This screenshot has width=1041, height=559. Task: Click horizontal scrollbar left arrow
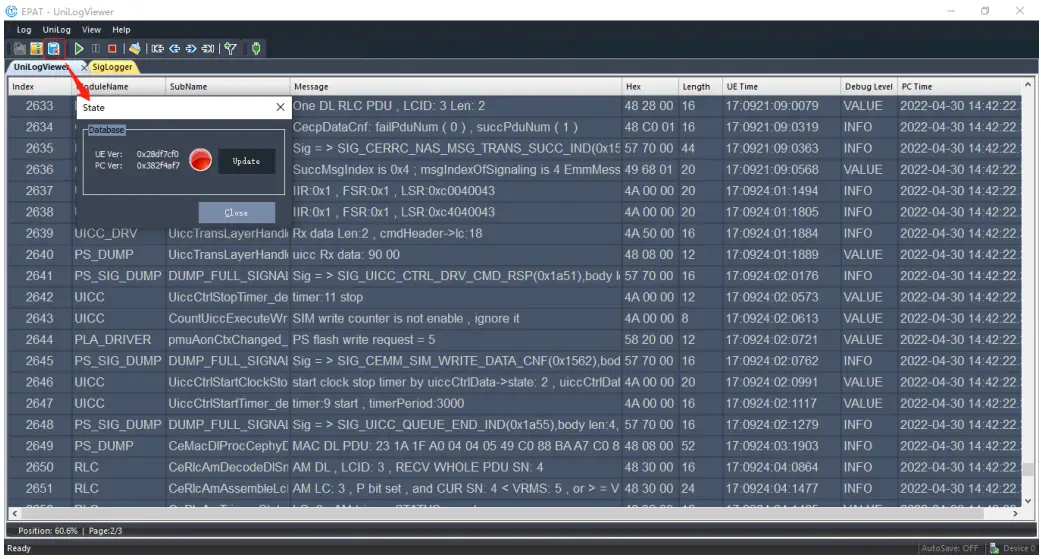[x=14, y=513]
